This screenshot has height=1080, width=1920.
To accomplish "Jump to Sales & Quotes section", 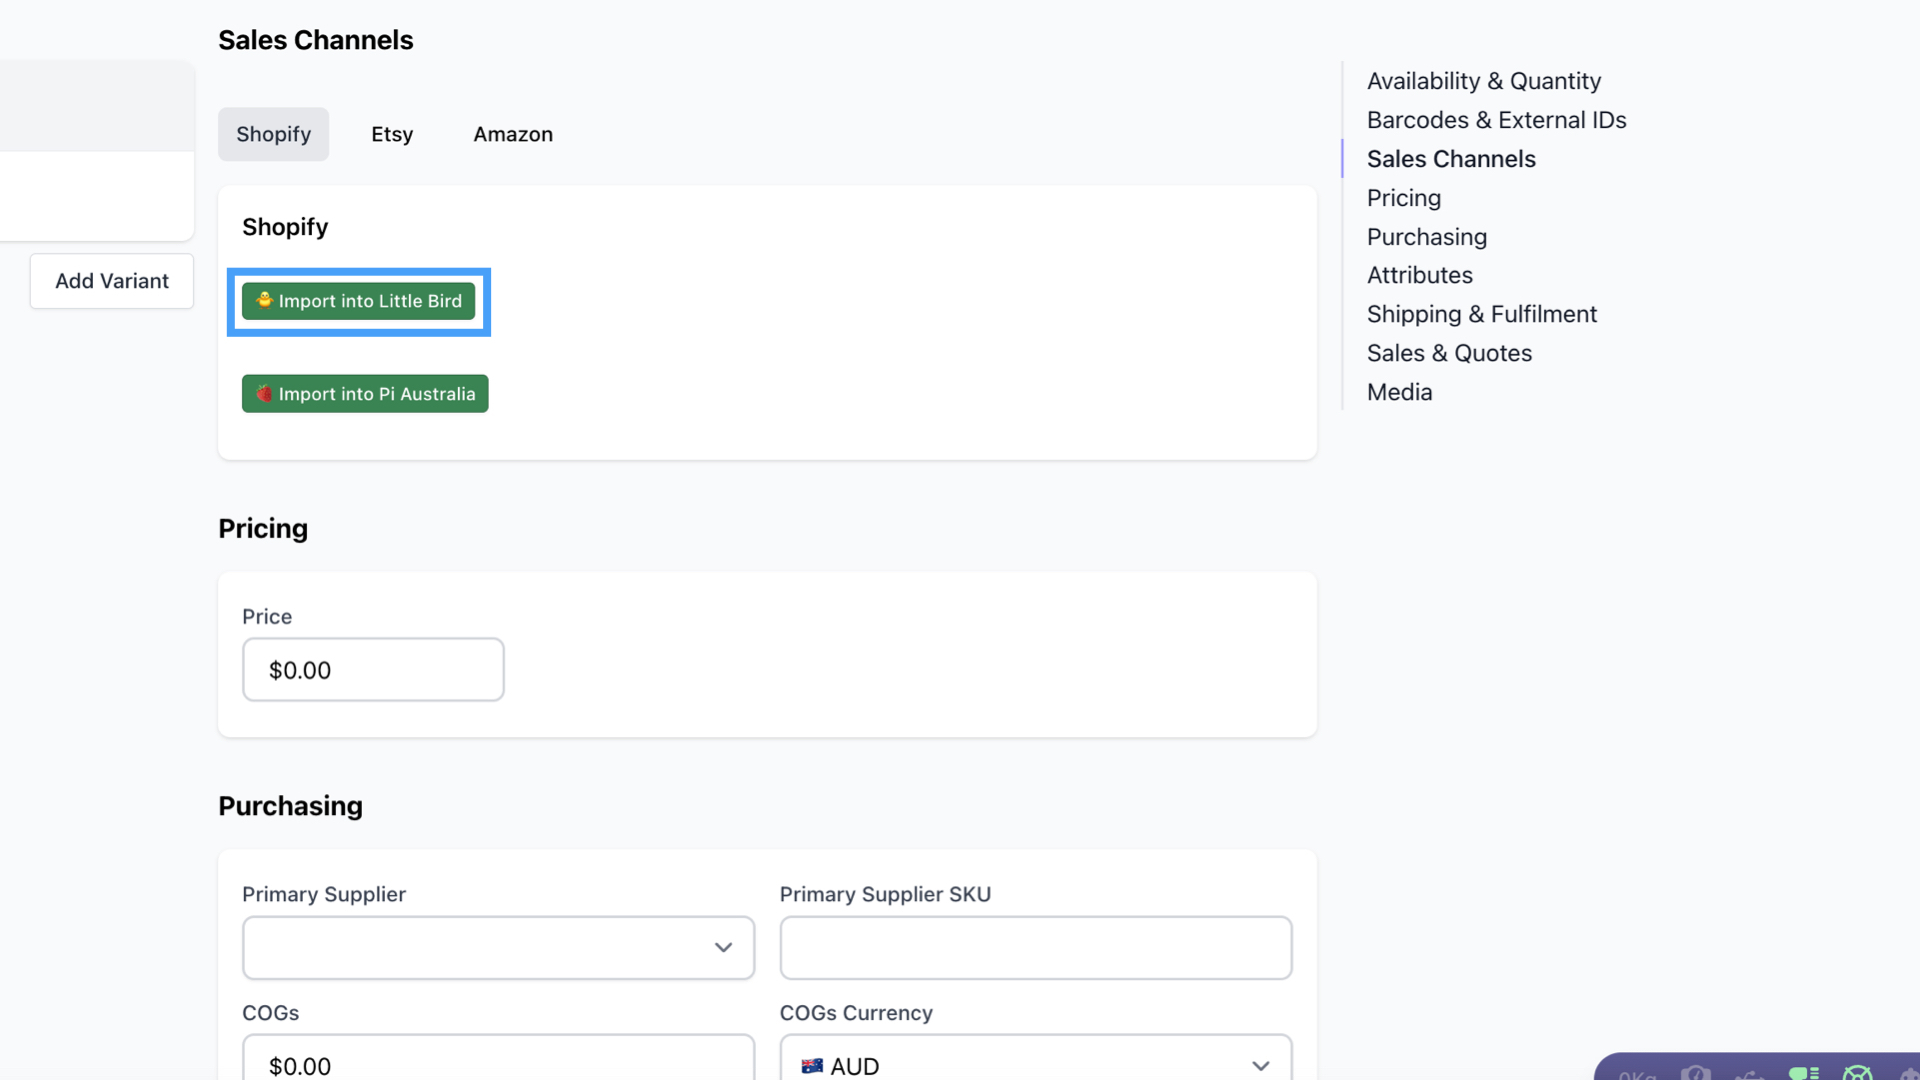I will click(1449, 353).
